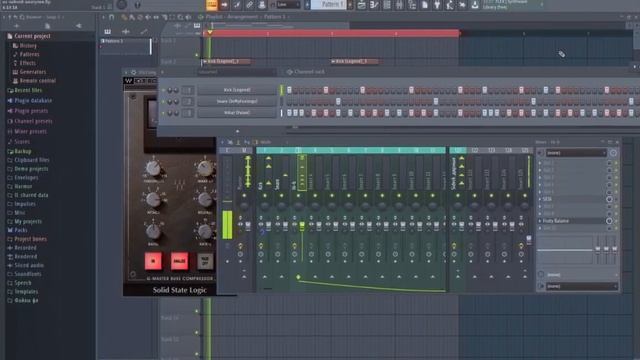
Task: Open the Playlist view from top toolbar
Action: click(361, 5)
